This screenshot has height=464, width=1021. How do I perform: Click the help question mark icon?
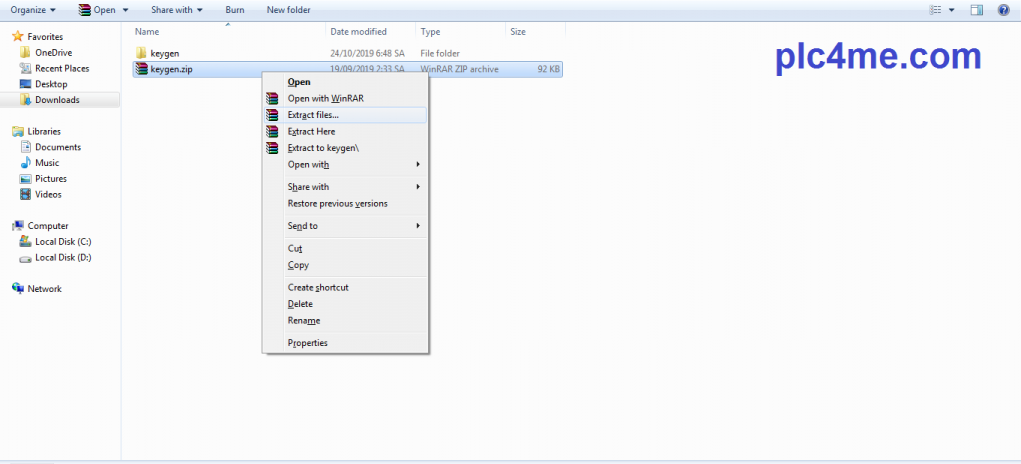[1003, 10]
